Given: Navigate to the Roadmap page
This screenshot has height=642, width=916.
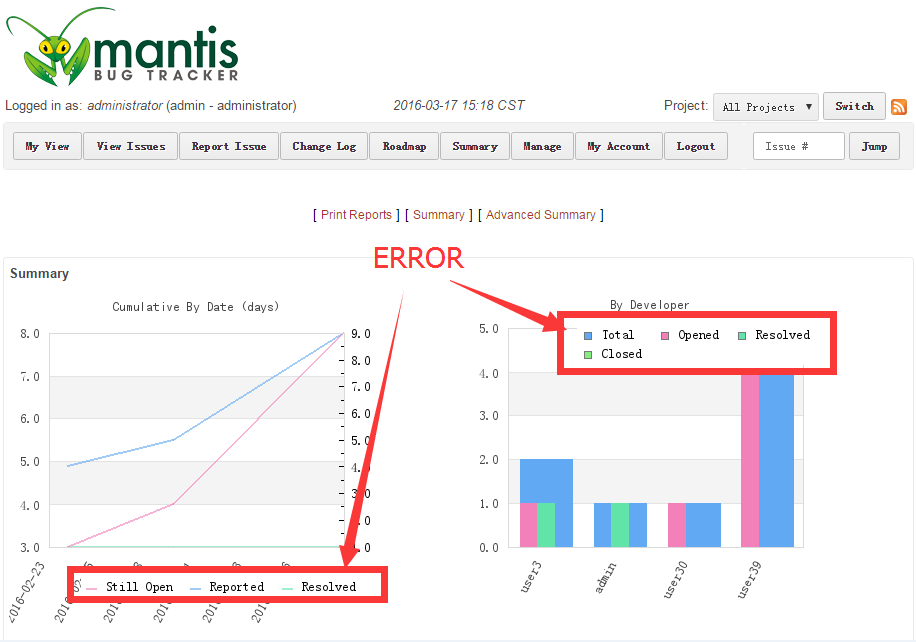Looking at the screenshot, I should [x=404, y=146].
